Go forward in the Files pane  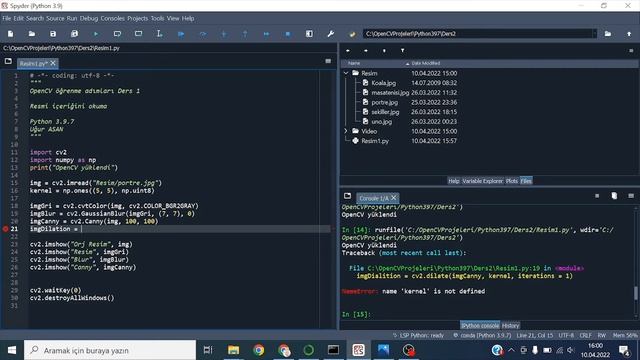tap(366, 51)
